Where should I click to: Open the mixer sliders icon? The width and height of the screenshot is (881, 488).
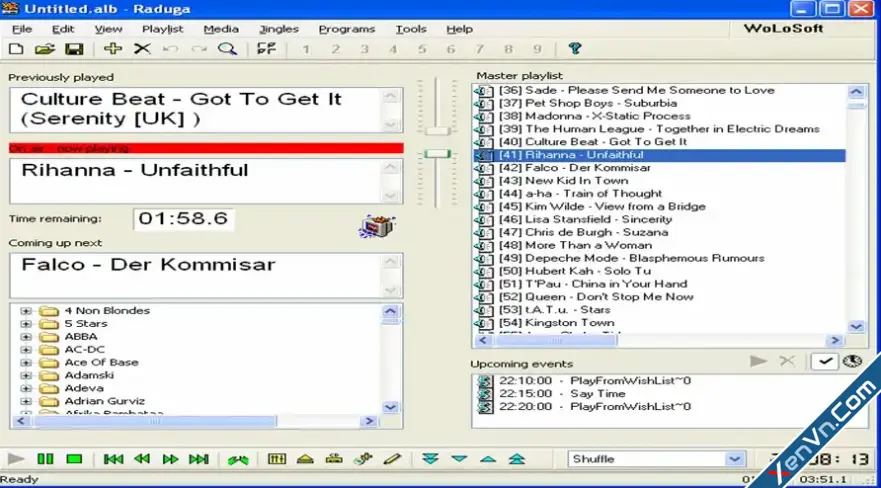pyautogui.click(x=276, y=459)
